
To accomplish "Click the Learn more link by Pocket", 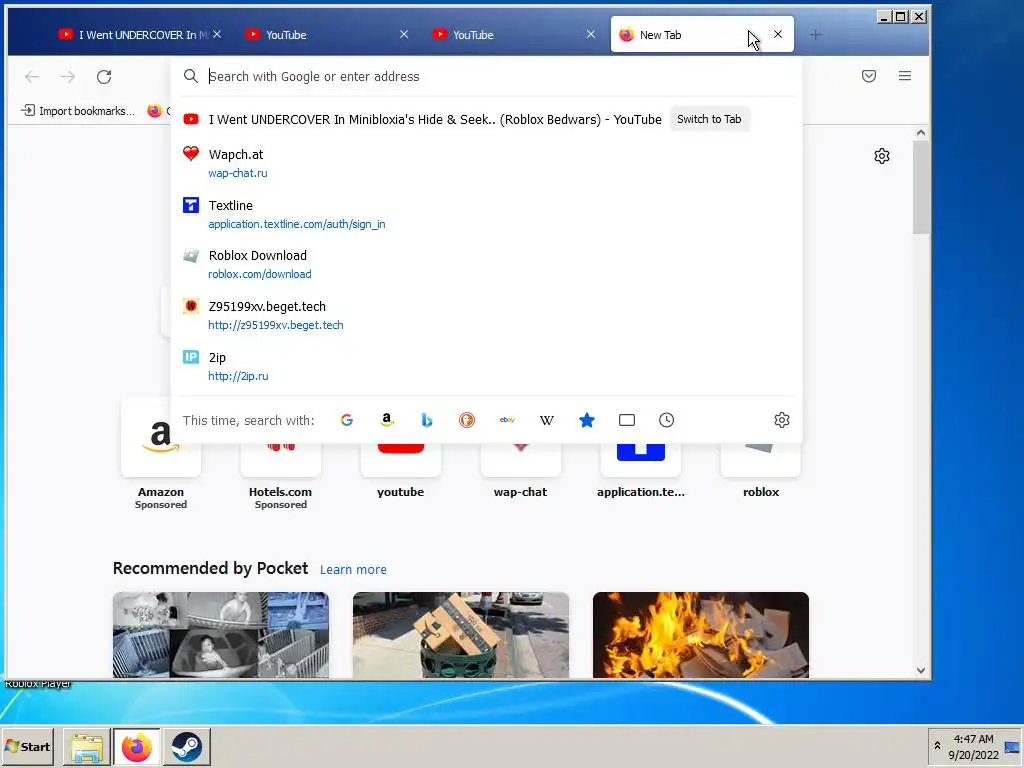I will coord(353,569).
